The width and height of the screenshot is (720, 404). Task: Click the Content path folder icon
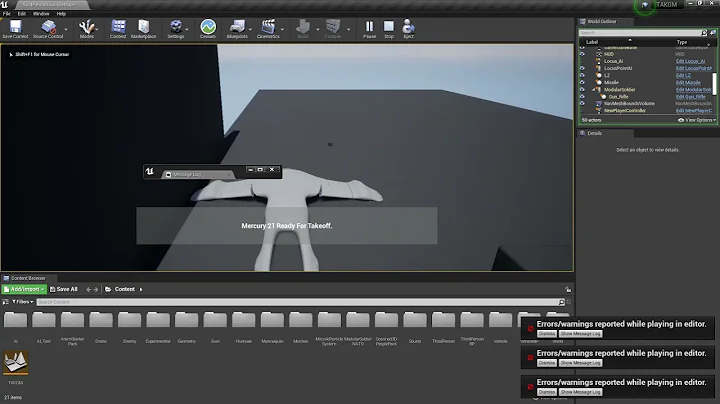108,289
